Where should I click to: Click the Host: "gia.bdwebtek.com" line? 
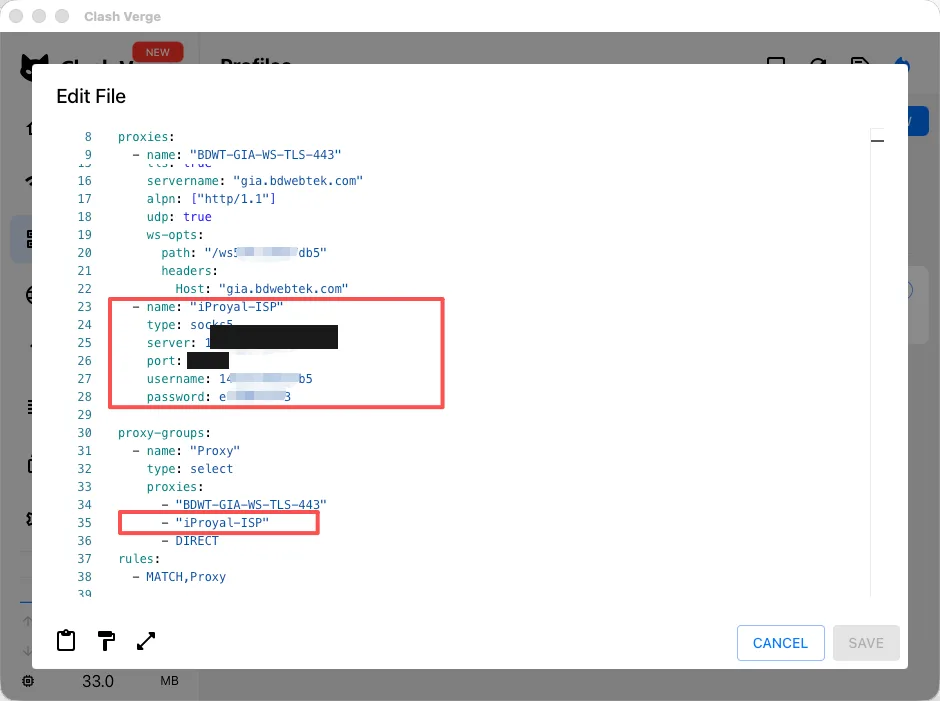point(262,288)
